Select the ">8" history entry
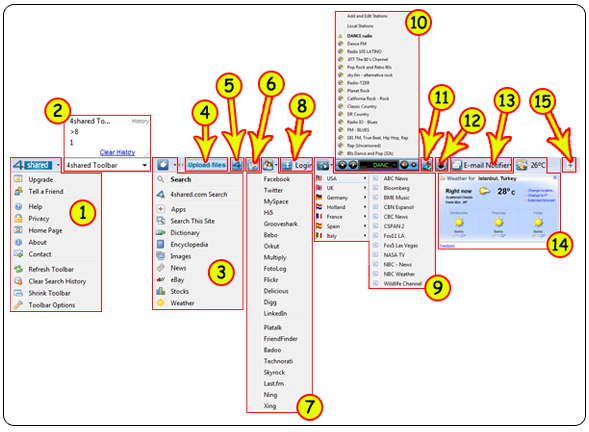 tap(74, 132)
